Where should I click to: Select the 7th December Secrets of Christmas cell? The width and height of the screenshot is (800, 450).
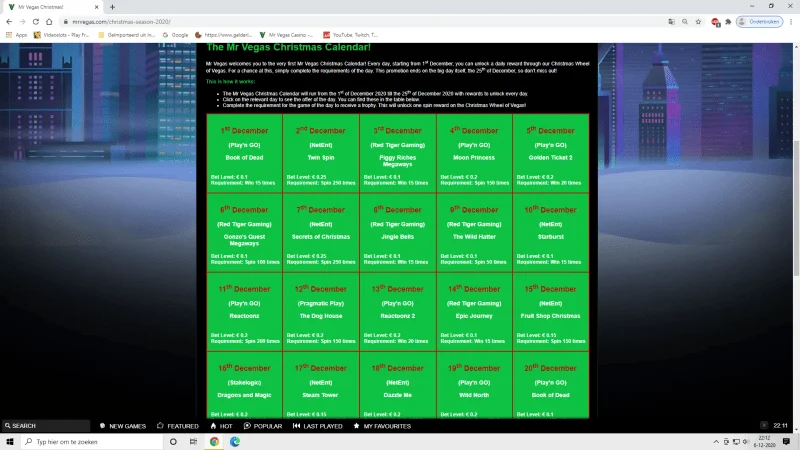321,232
